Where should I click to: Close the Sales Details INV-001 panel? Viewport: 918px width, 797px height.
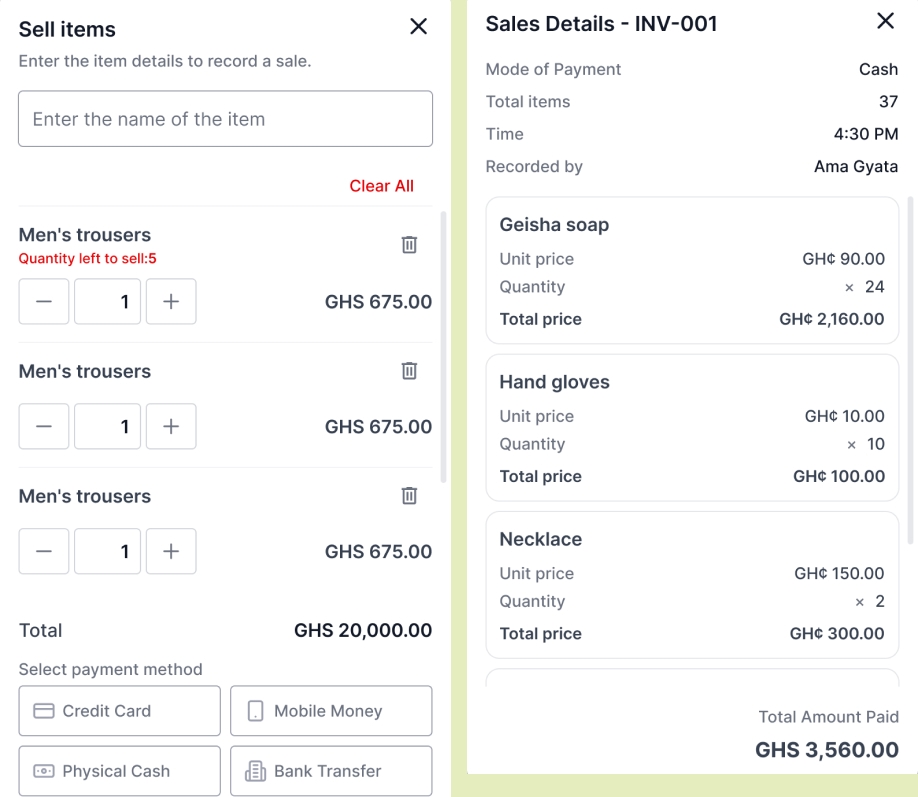click(x=885, y=21)
